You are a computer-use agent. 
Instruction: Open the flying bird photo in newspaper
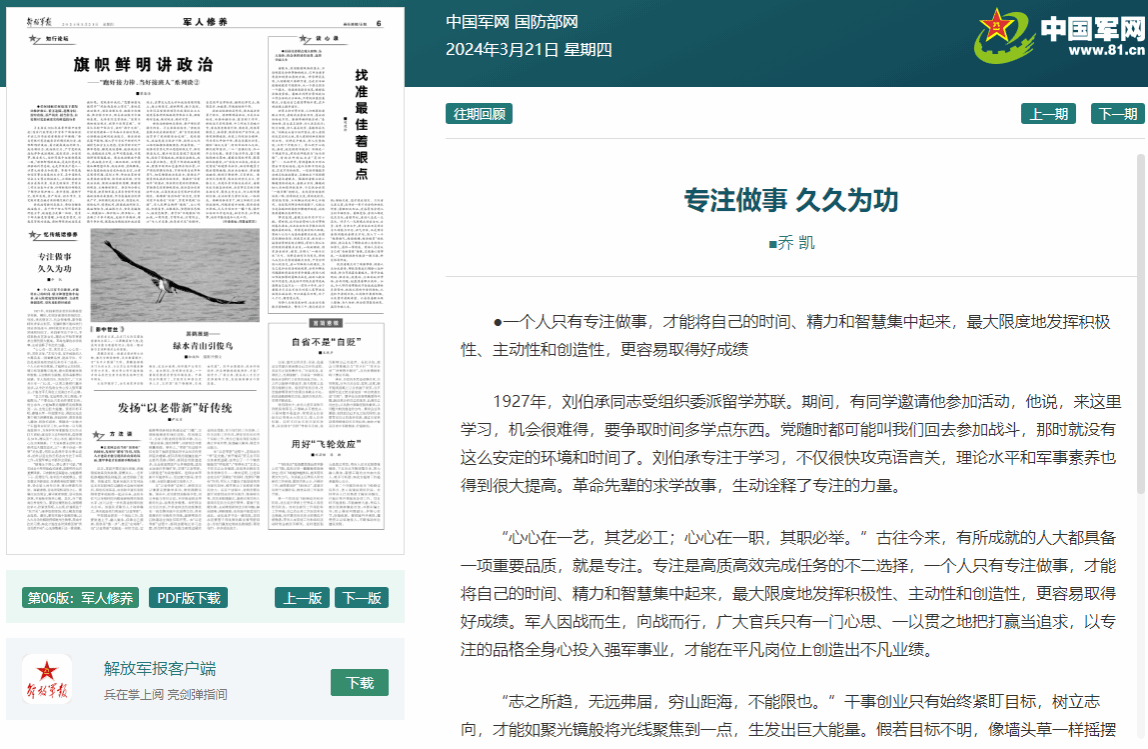(174, 273)
